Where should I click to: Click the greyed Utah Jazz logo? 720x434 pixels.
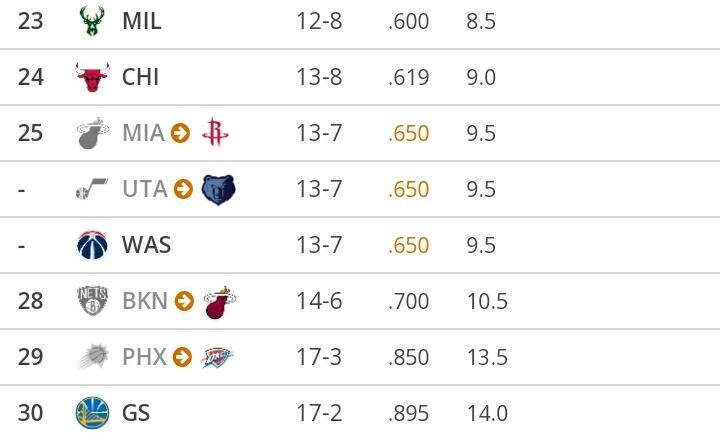click(91, 189)
